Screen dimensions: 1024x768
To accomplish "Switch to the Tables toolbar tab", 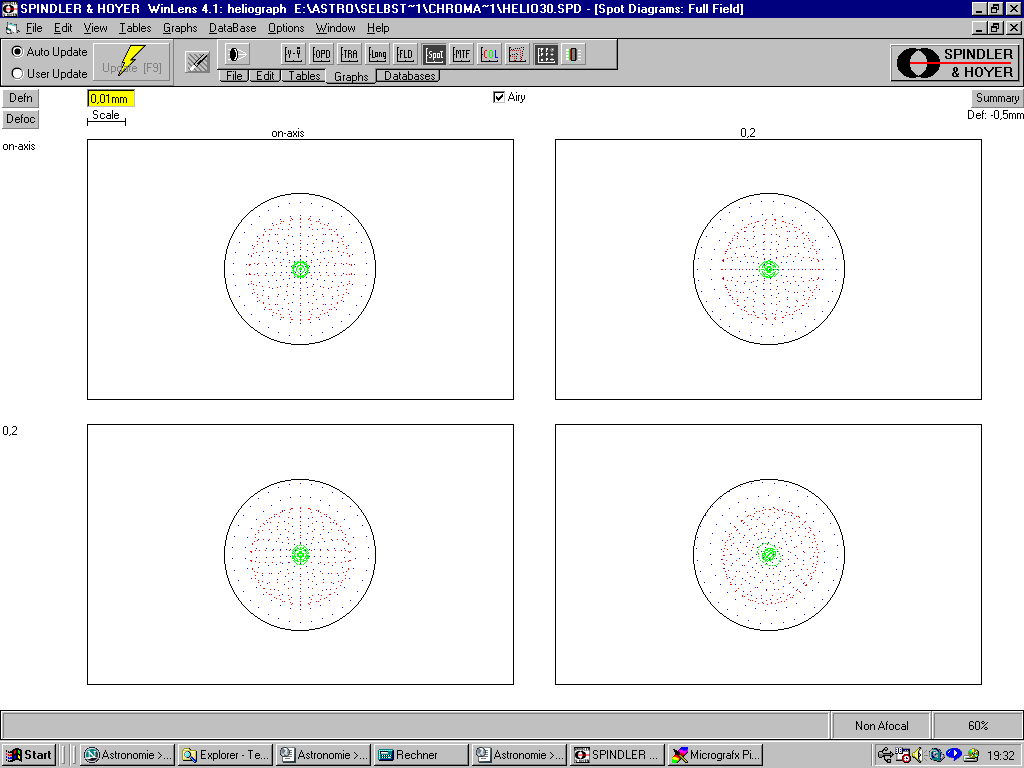I will [x=305, y=76].
